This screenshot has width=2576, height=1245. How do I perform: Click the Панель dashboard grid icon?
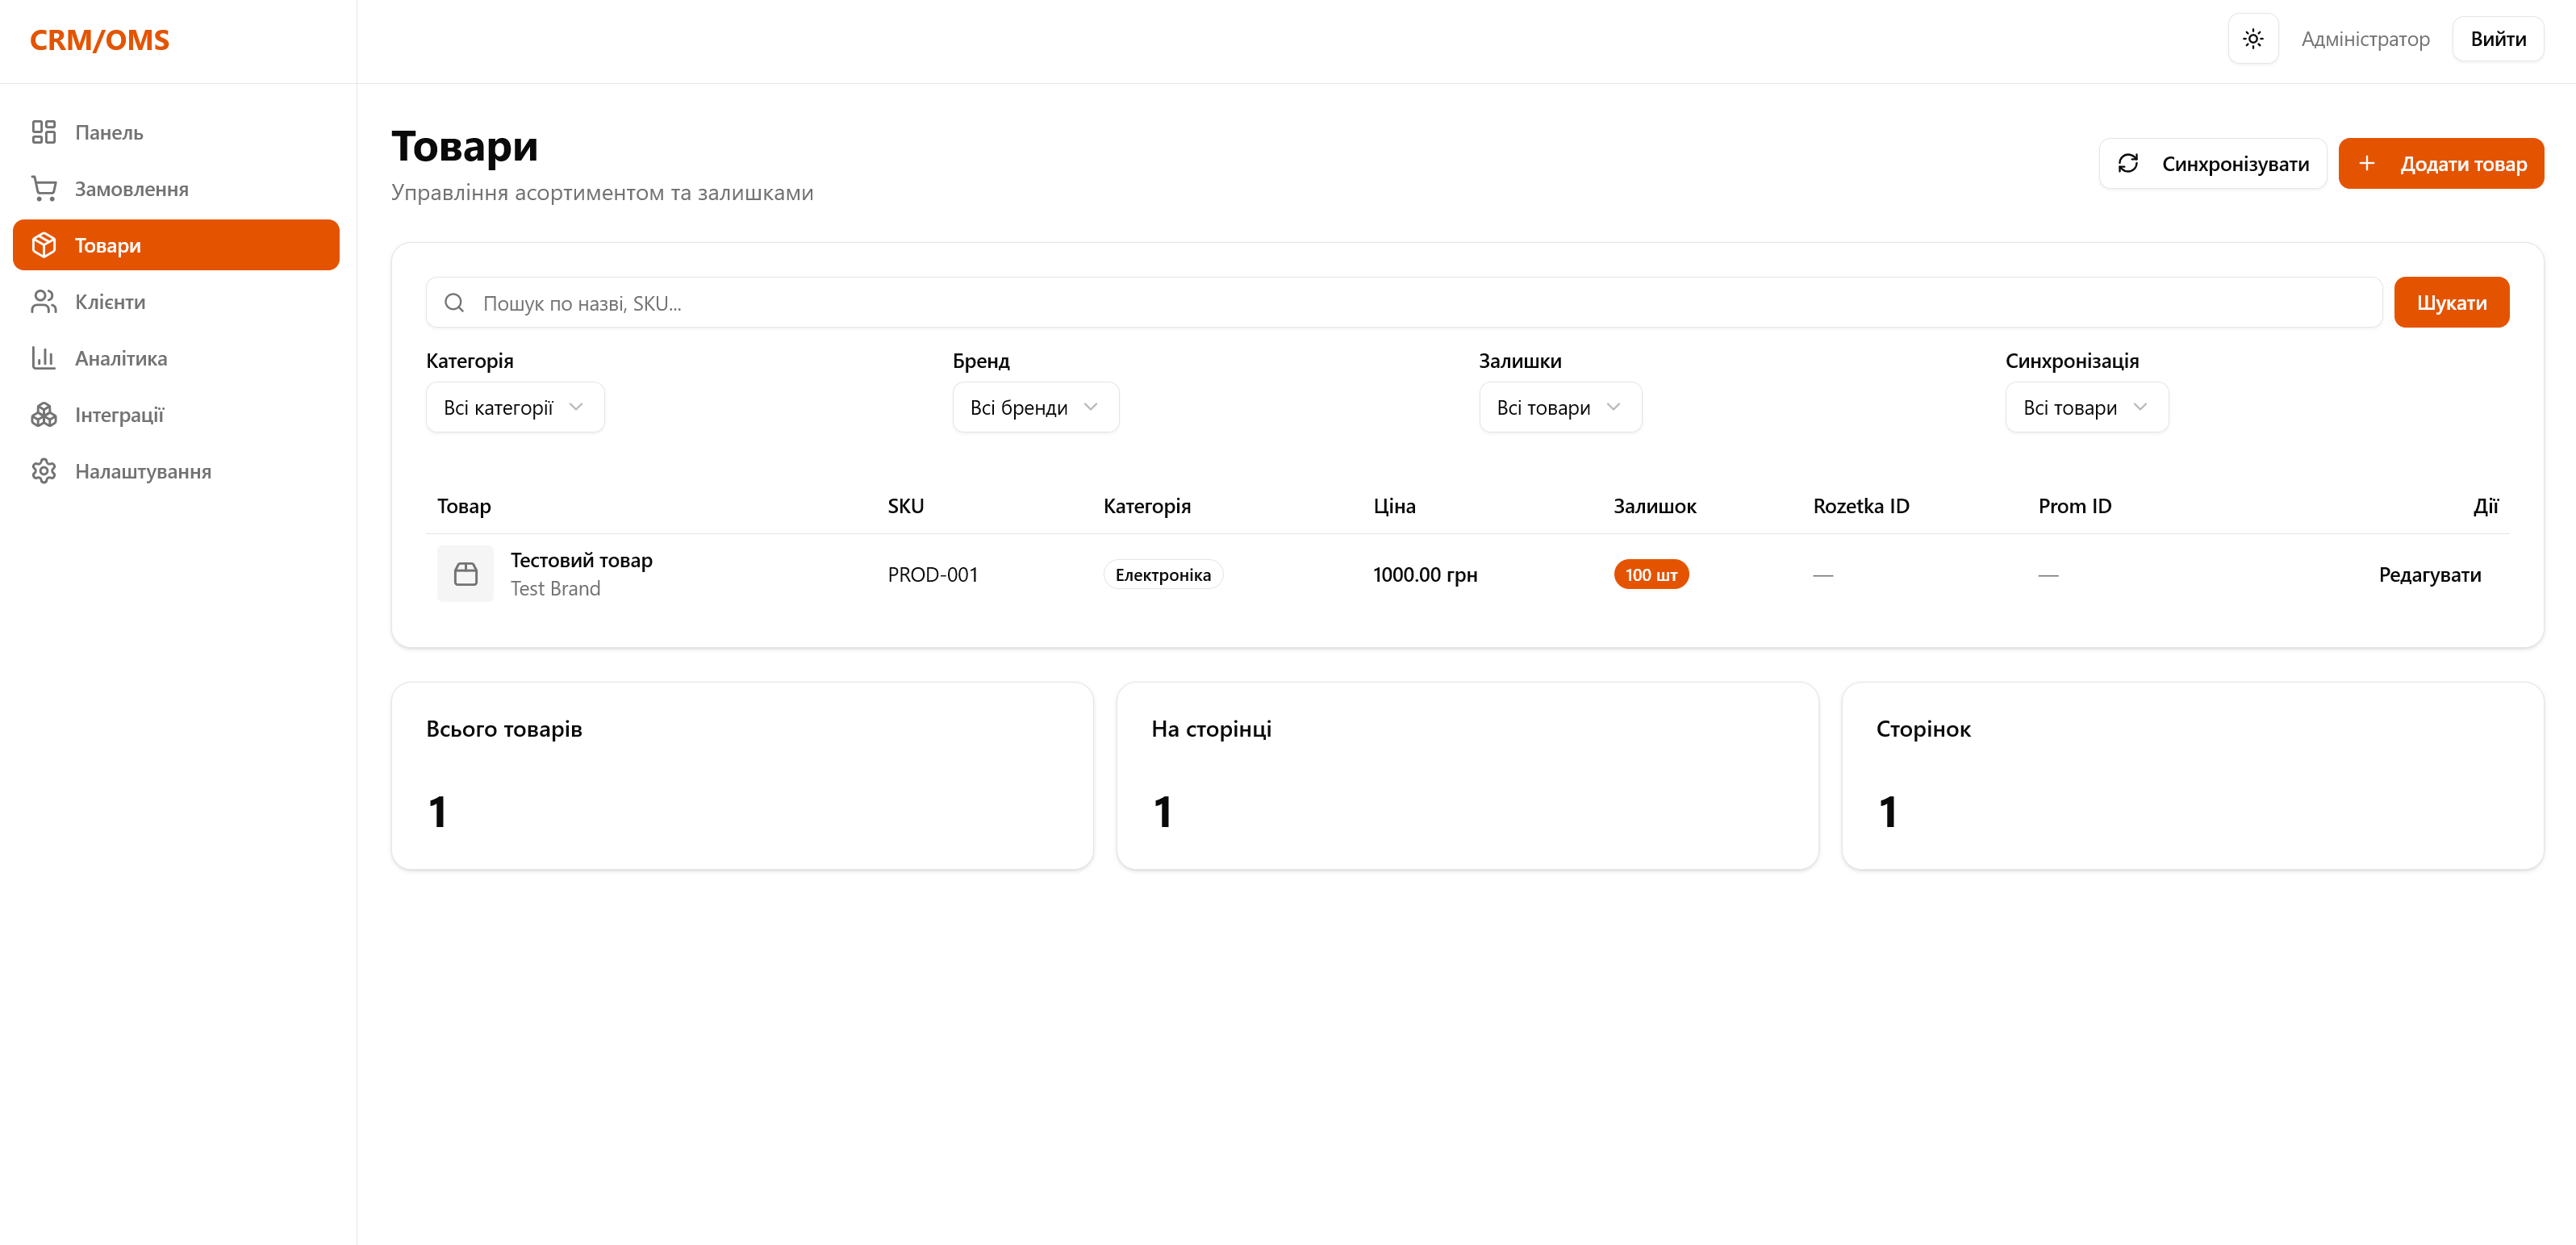point(44,132)
